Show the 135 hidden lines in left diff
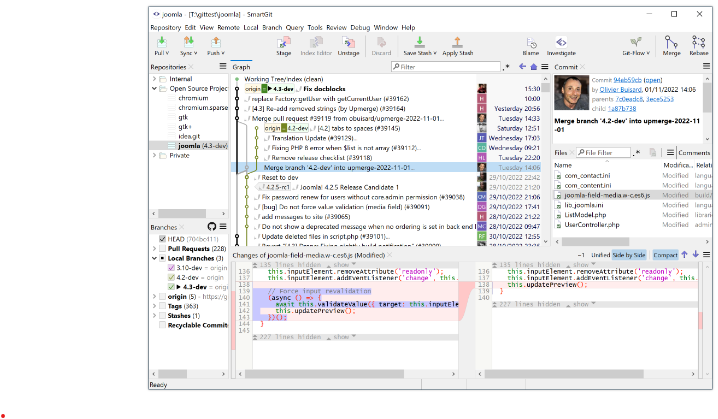The height and width of the screenshot is (419, 718). 343,265
